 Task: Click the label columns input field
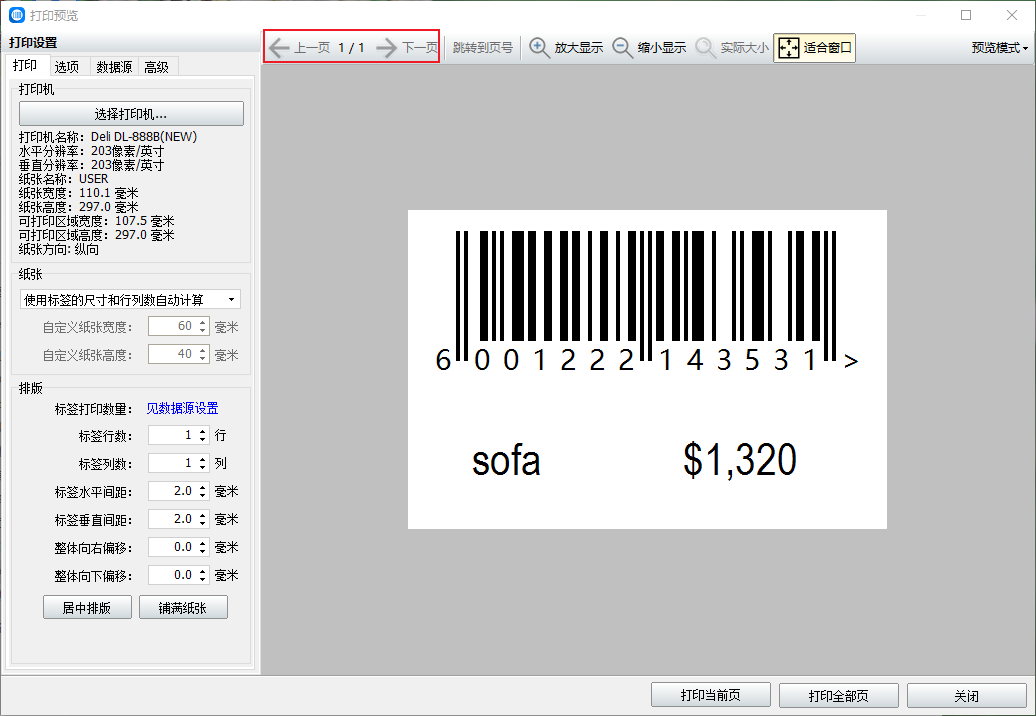click(x=172, y=463)
